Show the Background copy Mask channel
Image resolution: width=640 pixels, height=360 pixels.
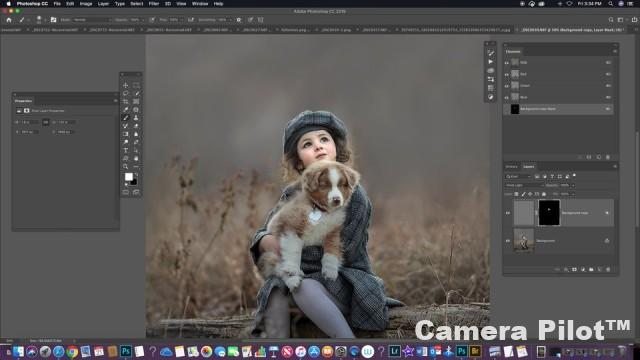507,109
